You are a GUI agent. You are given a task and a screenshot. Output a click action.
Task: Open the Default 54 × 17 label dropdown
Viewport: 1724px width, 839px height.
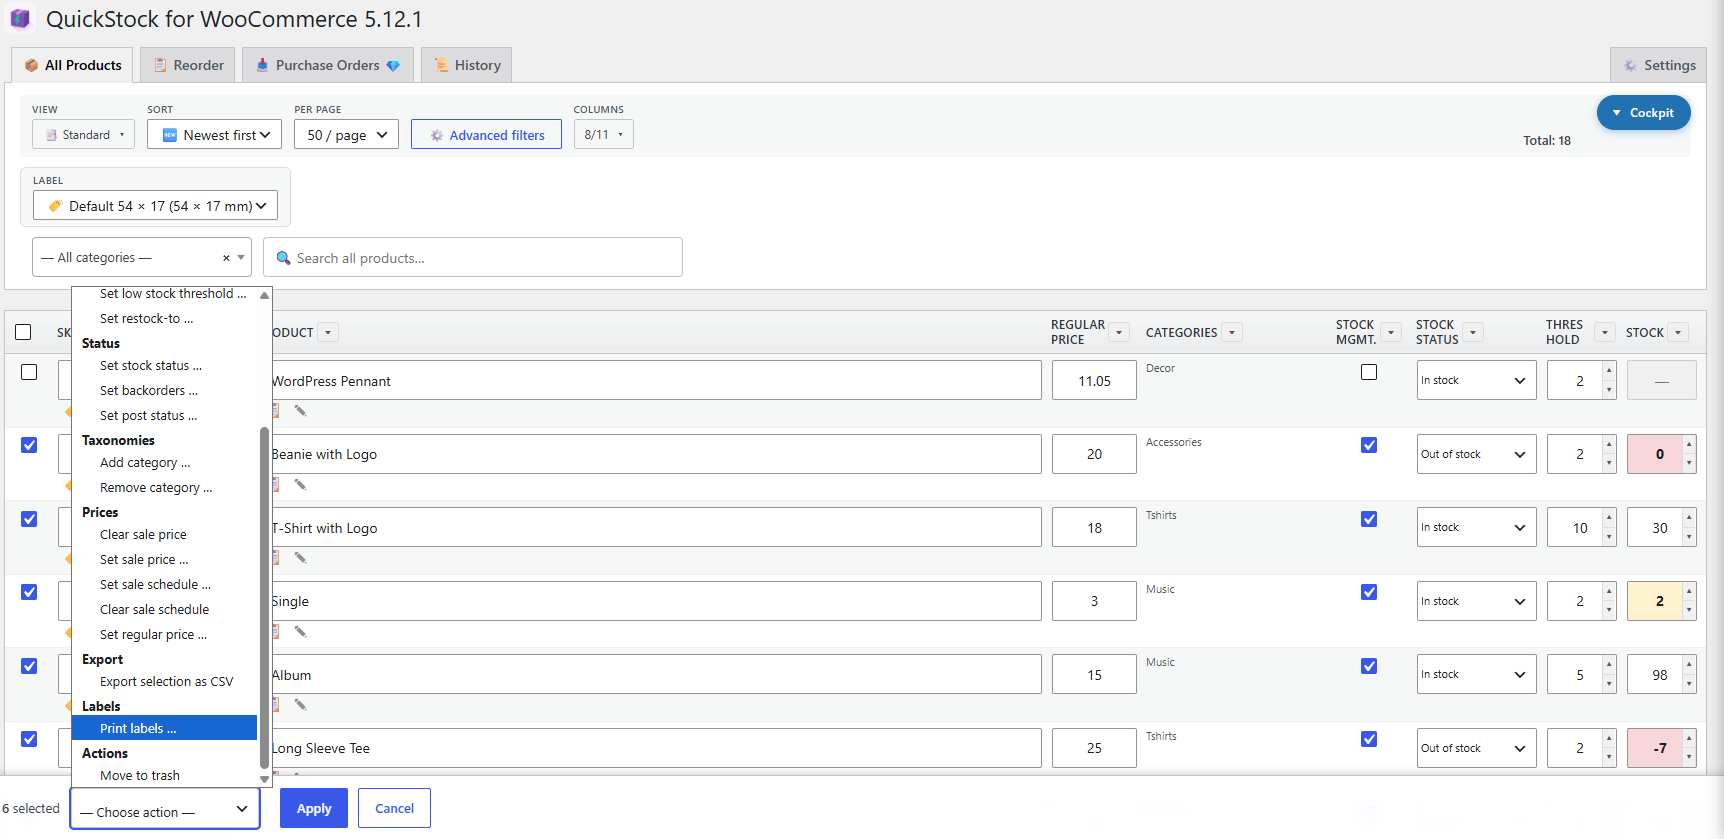pos(155,206)
